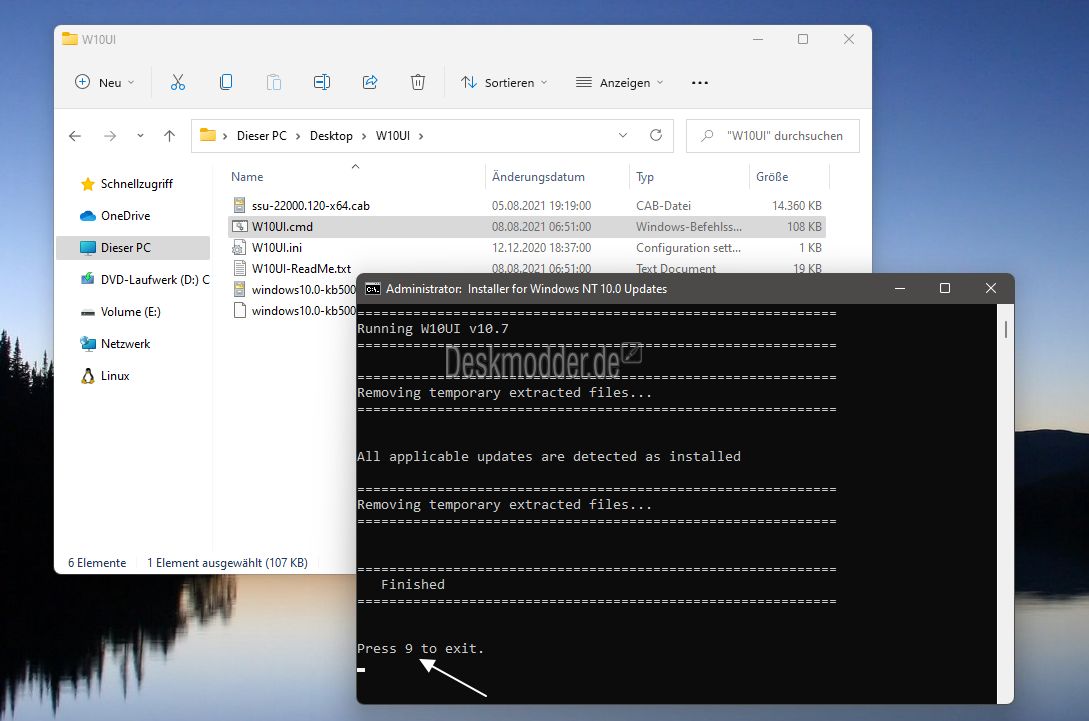Click the W10UI.cmd file icon
This screenshot has height=721, width=1089.
240,226
